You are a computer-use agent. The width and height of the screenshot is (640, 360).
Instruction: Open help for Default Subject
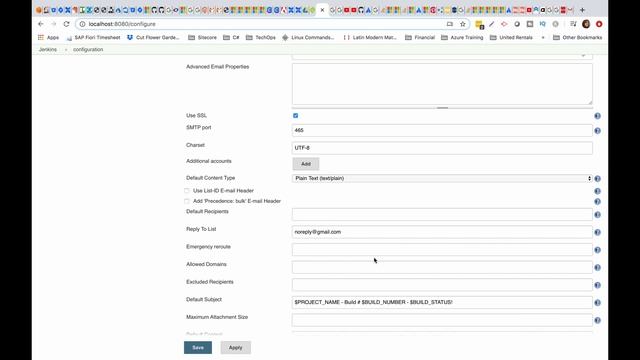pos(597,303)
